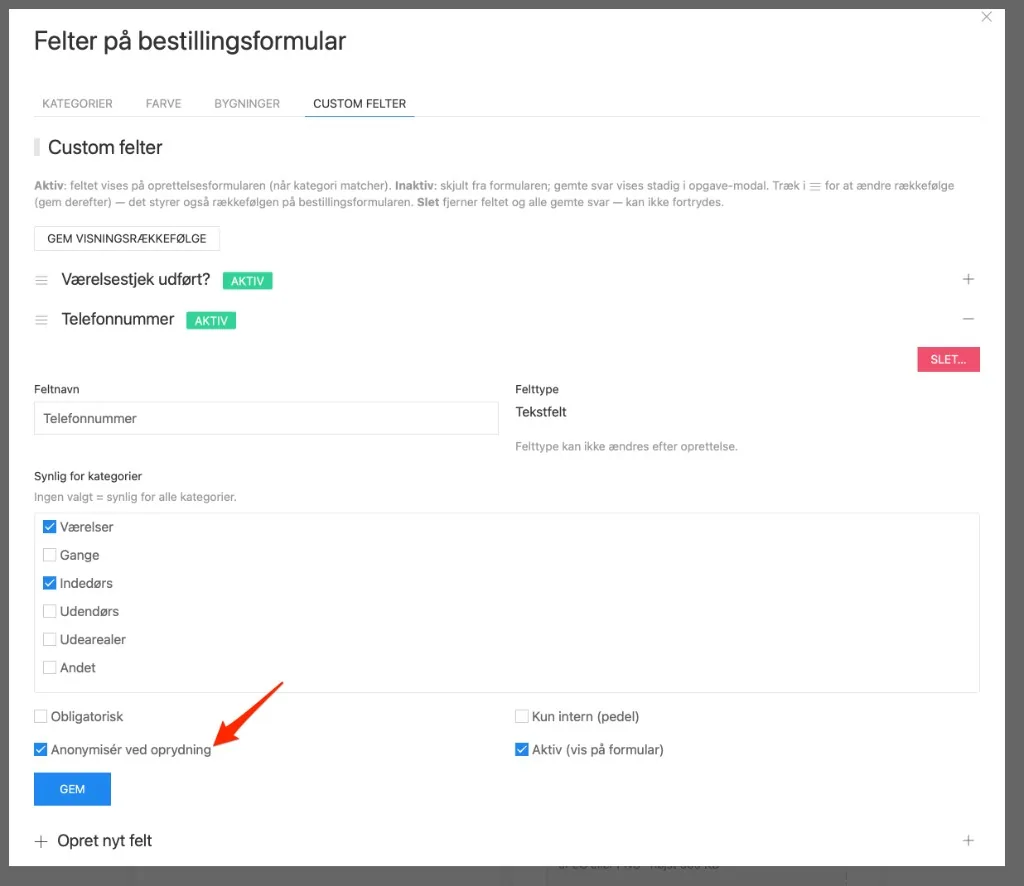
Task: Collapse the Telefonnummer field with minus icon
Action: pos(968,319)
